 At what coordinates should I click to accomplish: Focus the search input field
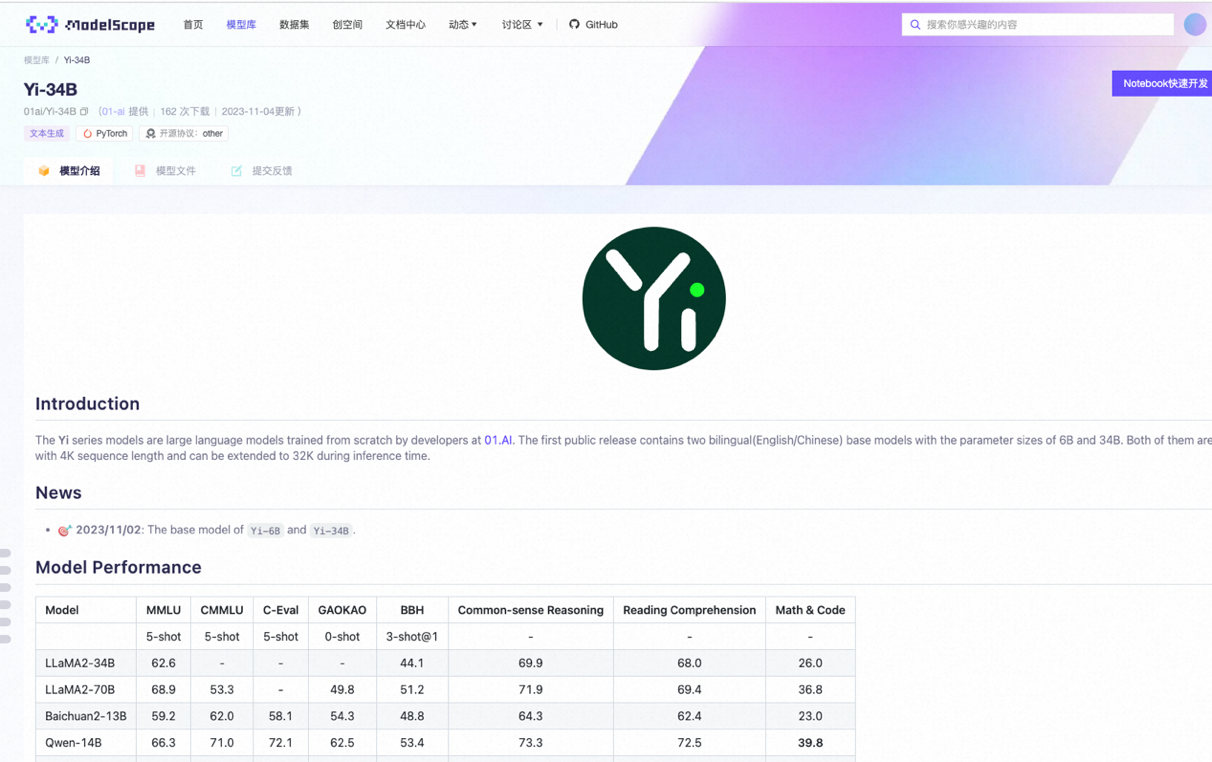[1045, 24]
